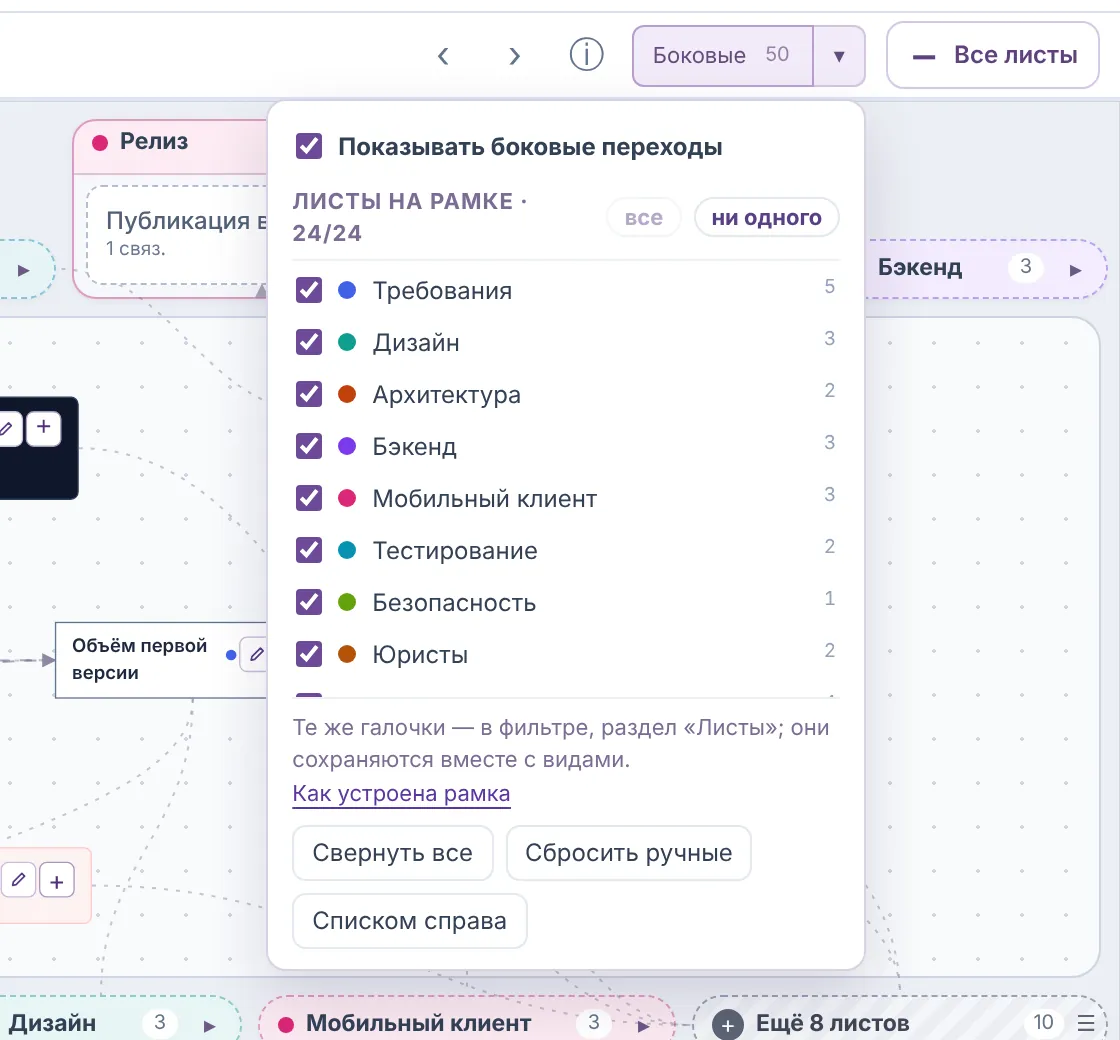The width and height of the screenshot is (1120, 1040).
Task: Click the "Тестирование" label in the list
Action: tap(455, 551)
